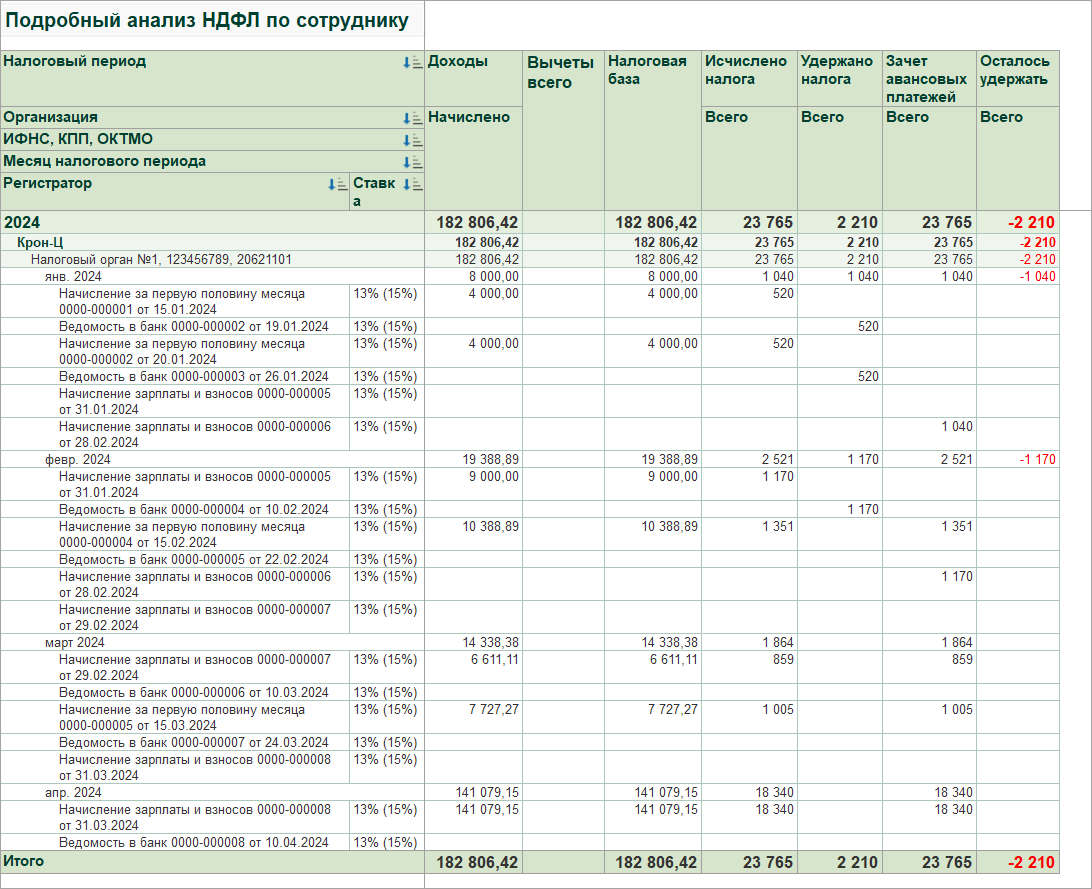Click income cell 9 000,00

pyautogui.click(x=494, y=477)
